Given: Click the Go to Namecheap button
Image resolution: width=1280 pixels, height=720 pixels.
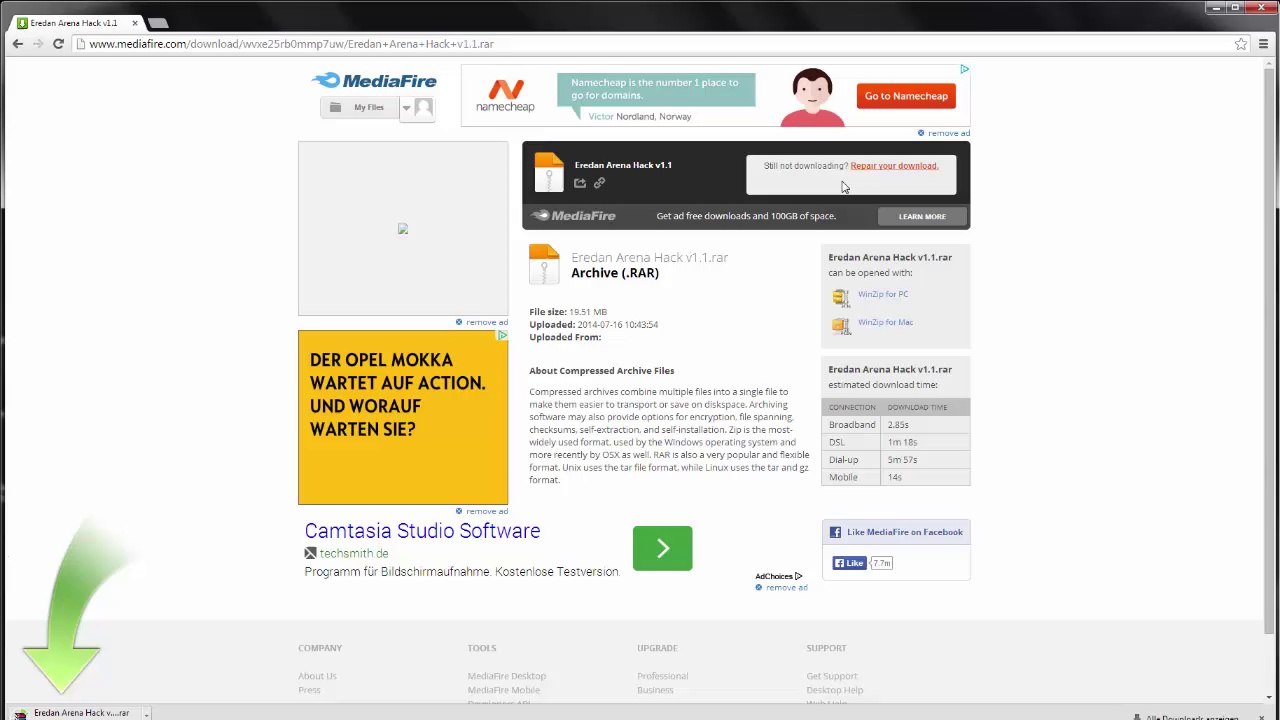Looking at the screenshot, I should pyautogui.click(x=906, y=96).
